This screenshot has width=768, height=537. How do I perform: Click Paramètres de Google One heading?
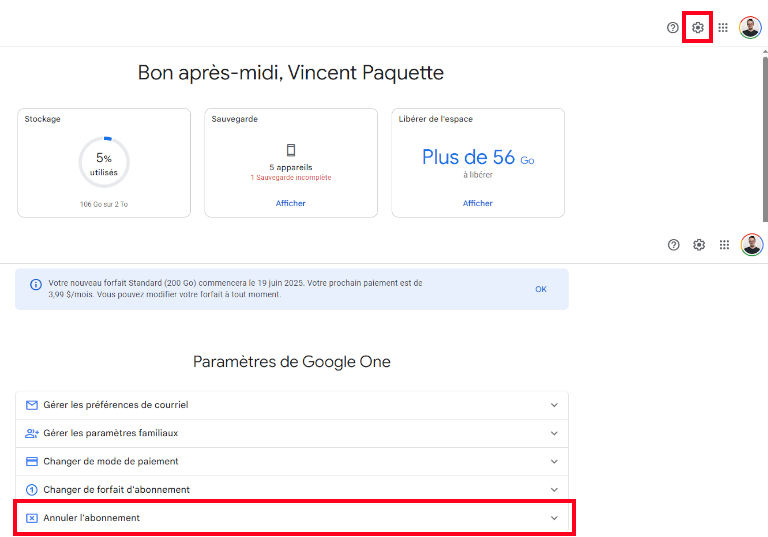click(292, 362)
